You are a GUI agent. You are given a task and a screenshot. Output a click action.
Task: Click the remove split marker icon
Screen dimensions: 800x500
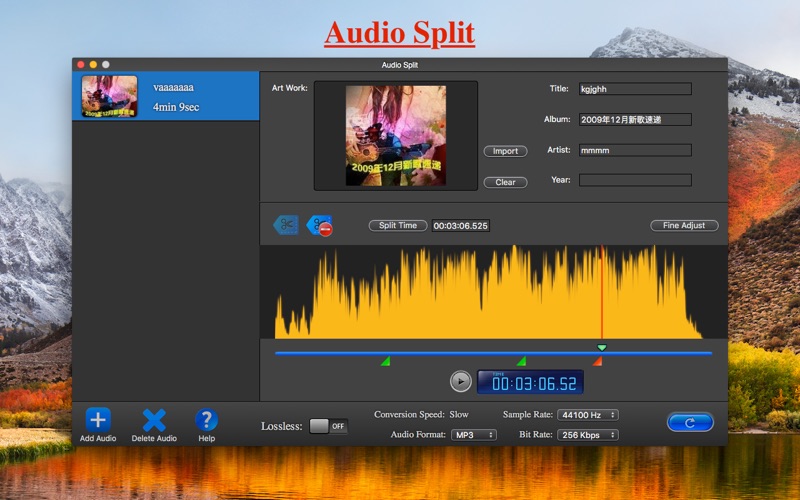pos(319,225)
